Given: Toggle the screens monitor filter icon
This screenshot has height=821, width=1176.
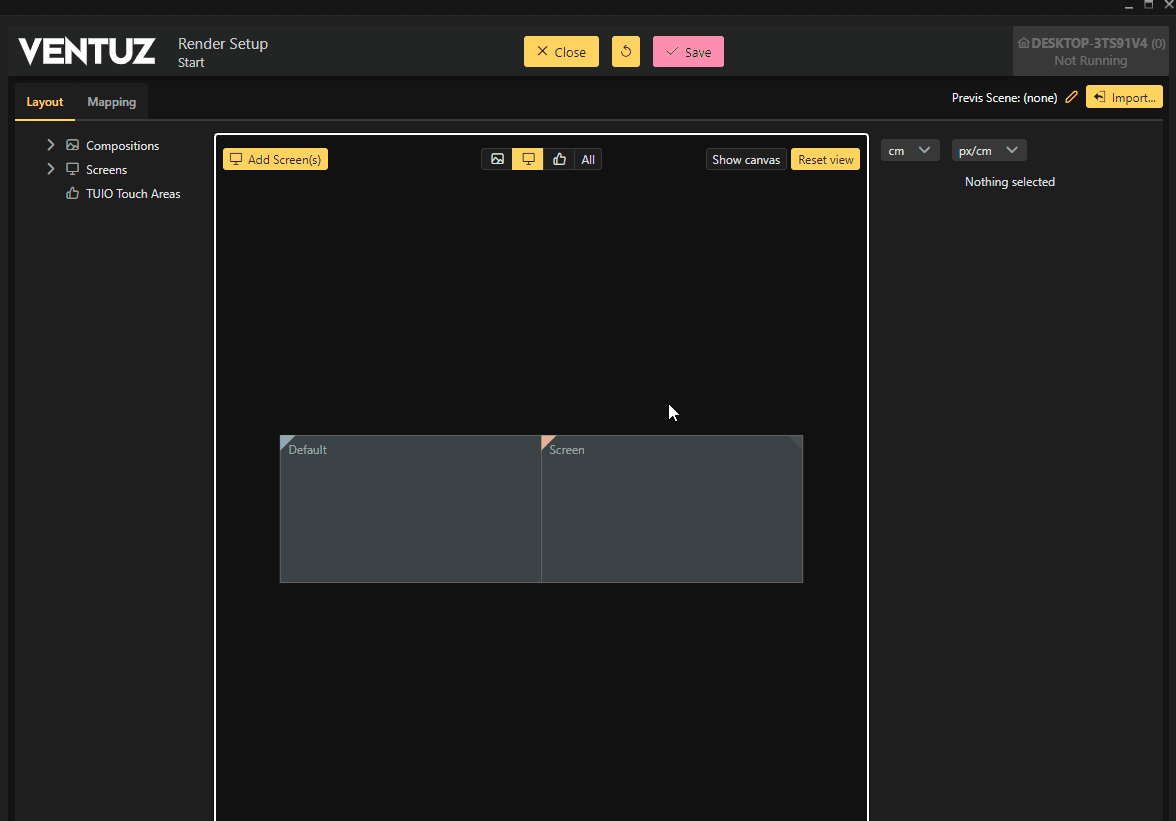Looking at the screenshot, I should [x=528, y=159].
